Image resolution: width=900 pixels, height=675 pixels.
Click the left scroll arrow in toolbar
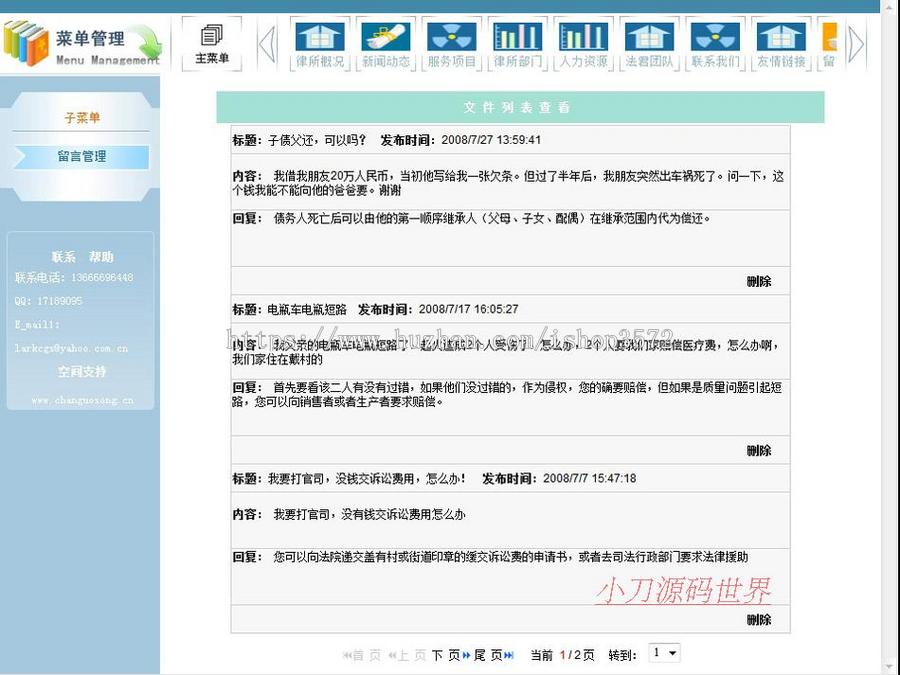(266, 42)
